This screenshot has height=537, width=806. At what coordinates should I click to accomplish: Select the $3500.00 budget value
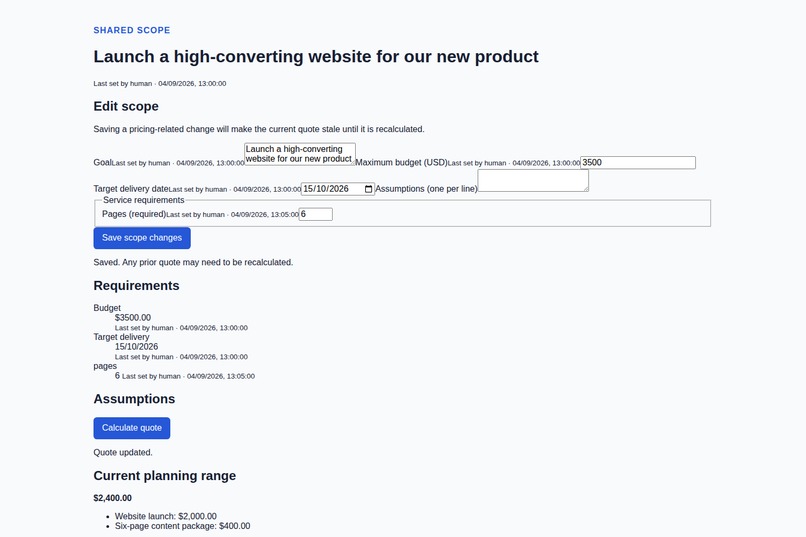pyautogui.click(x=133, y=318)
